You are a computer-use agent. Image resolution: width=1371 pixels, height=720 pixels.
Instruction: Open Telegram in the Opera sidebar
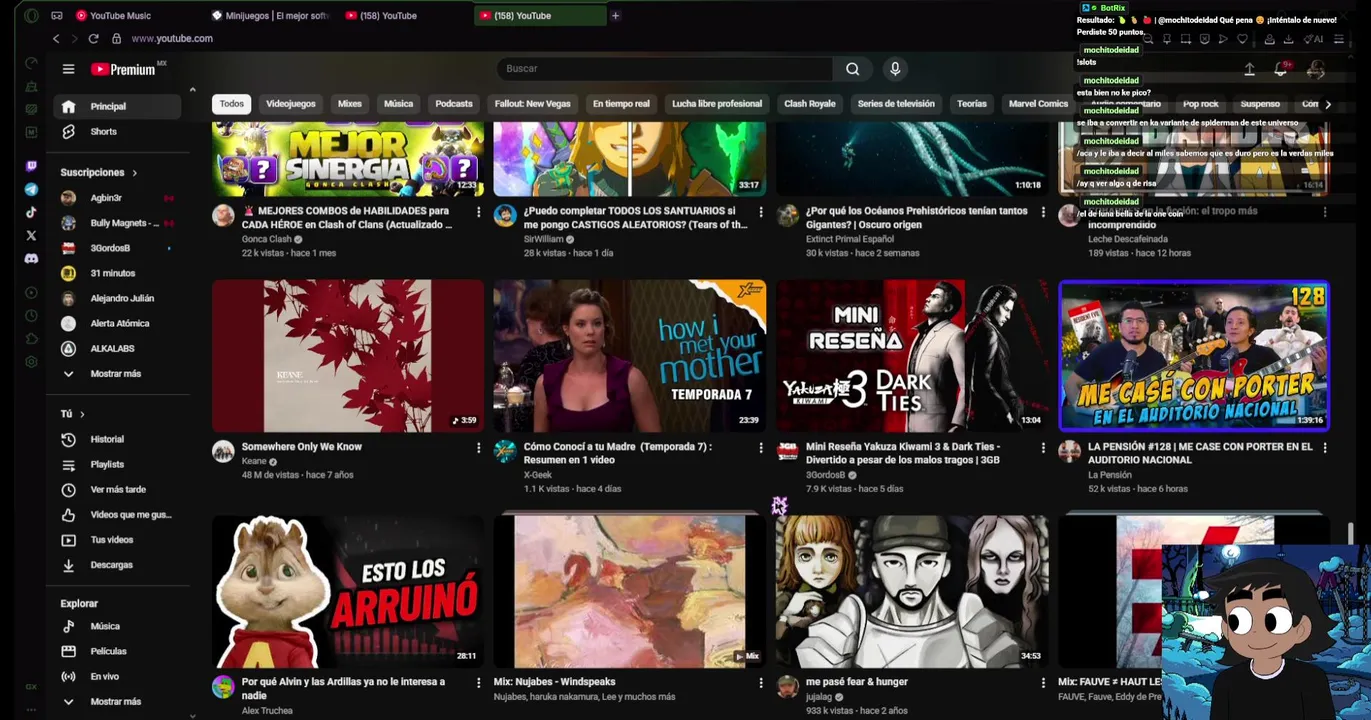[x=31, y=189]
